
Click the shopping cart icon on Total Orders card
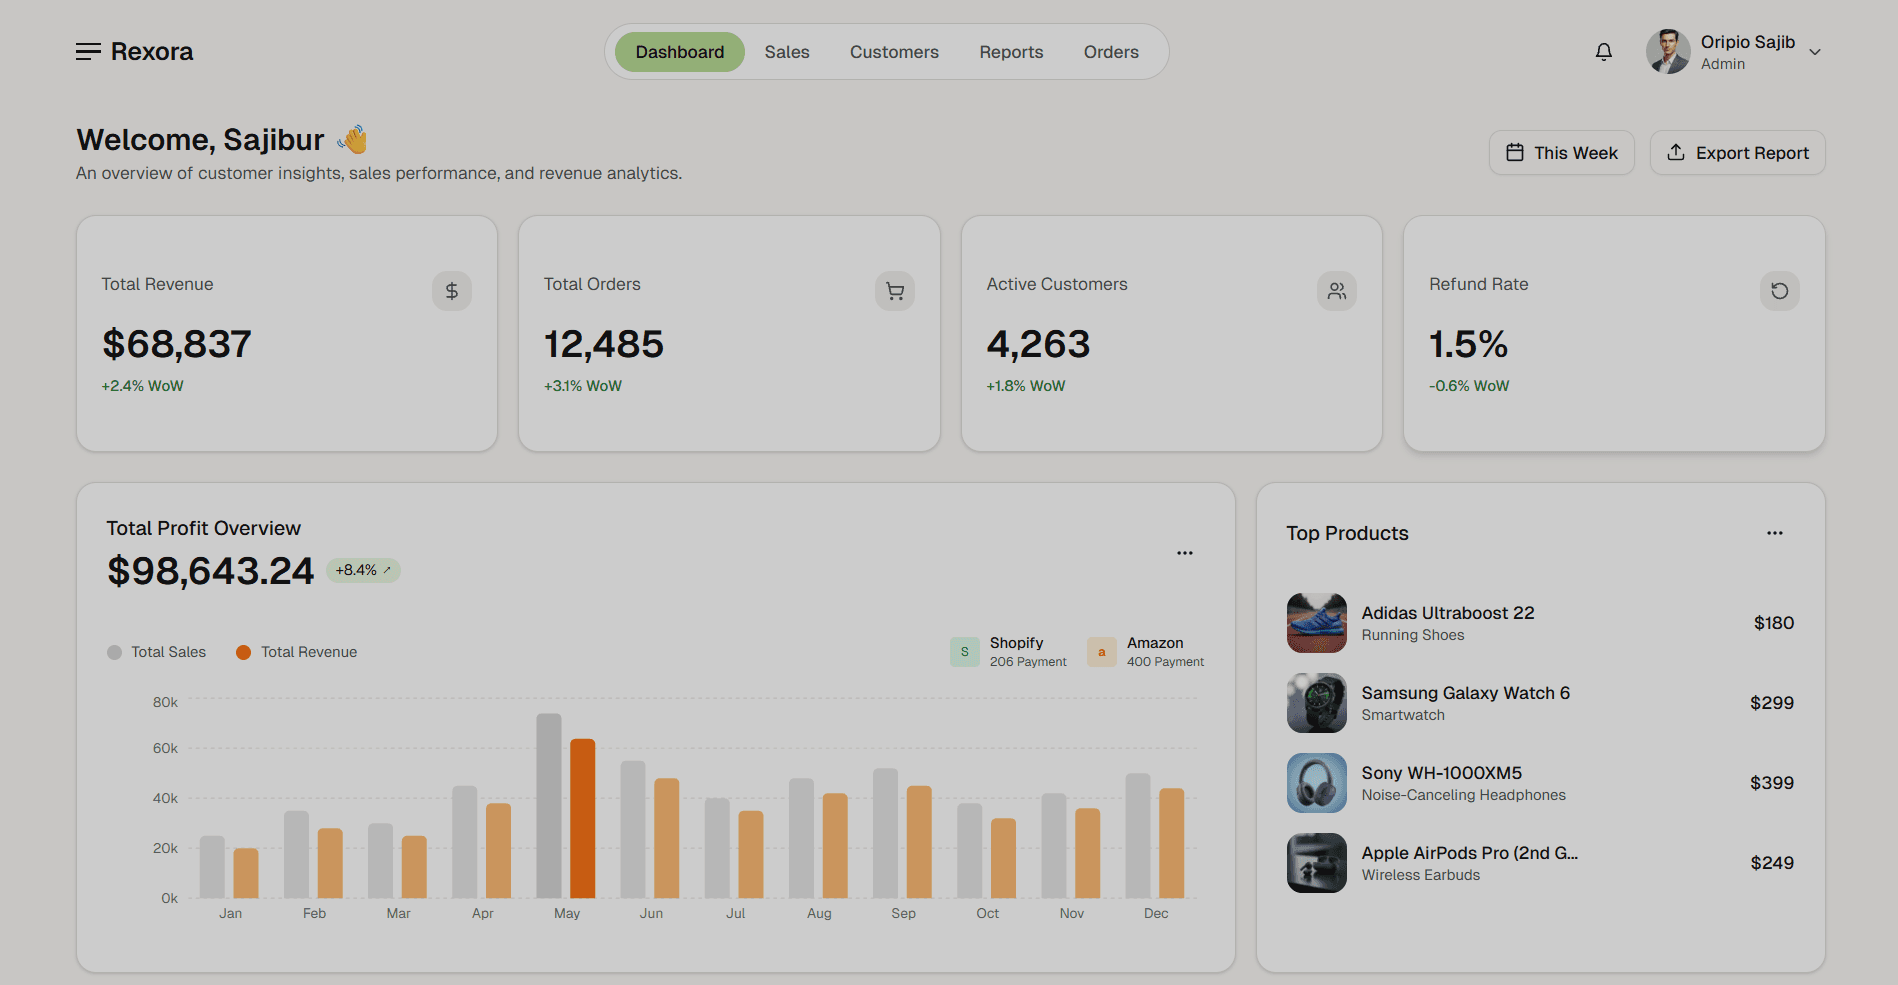click(895, 291)
